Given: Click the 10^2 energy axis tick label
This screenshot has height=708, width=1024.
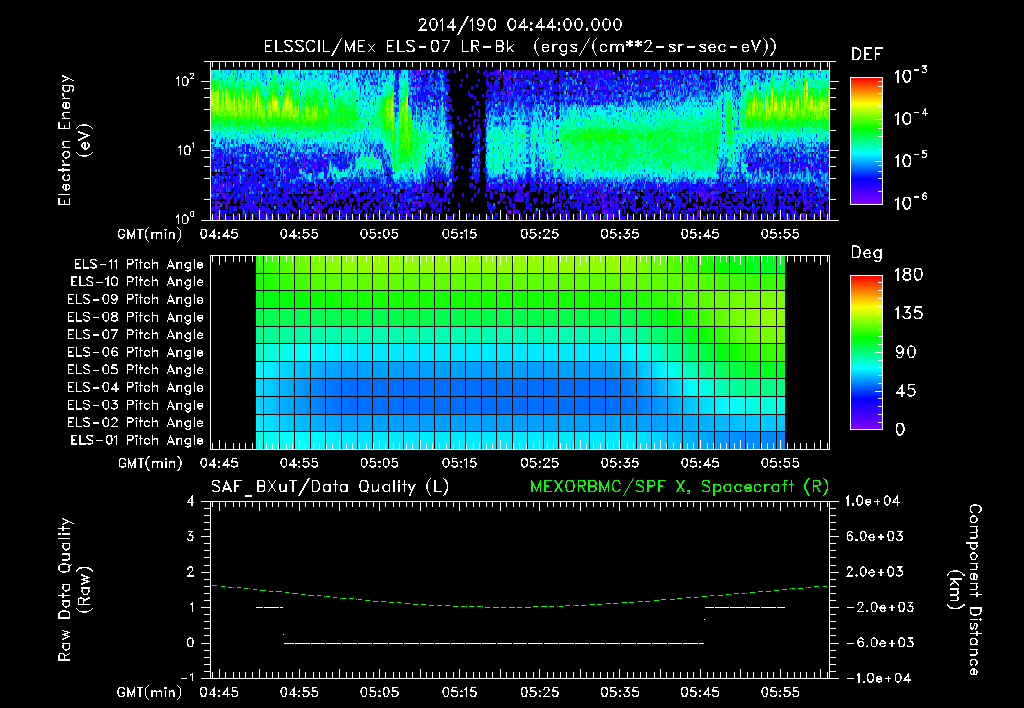Looking at the screenshot, I should [185, 80].
